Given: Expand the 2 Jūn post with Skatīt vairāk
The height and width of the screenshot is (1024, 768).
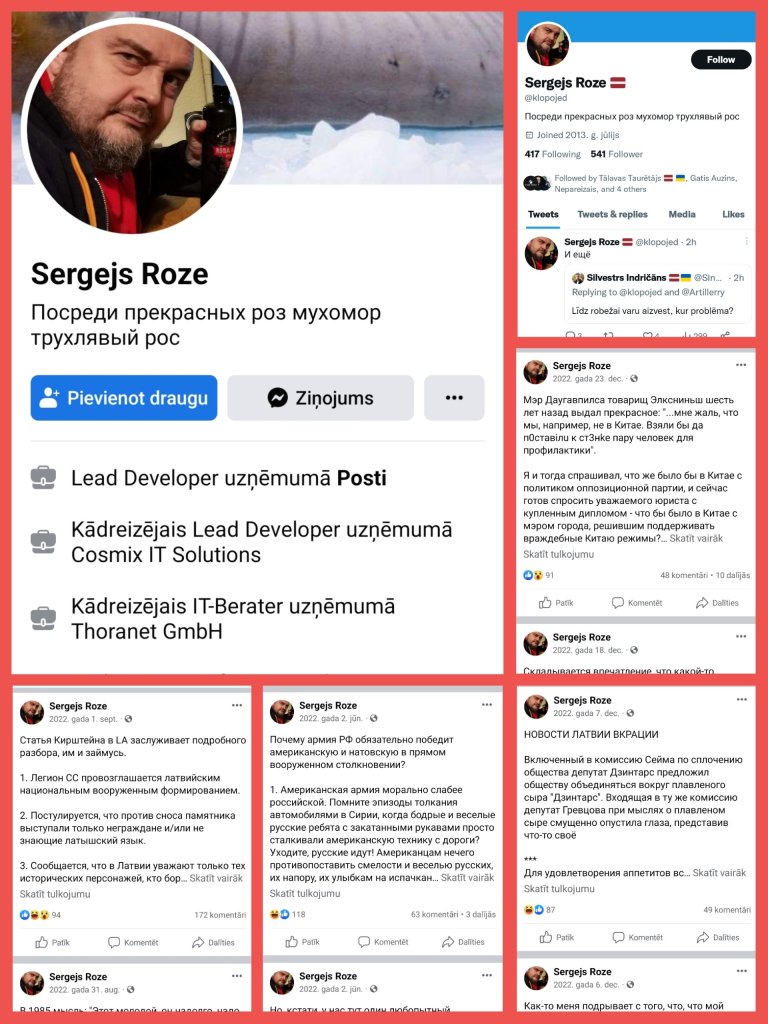Looking at the screenshot, I should (468, 878).
